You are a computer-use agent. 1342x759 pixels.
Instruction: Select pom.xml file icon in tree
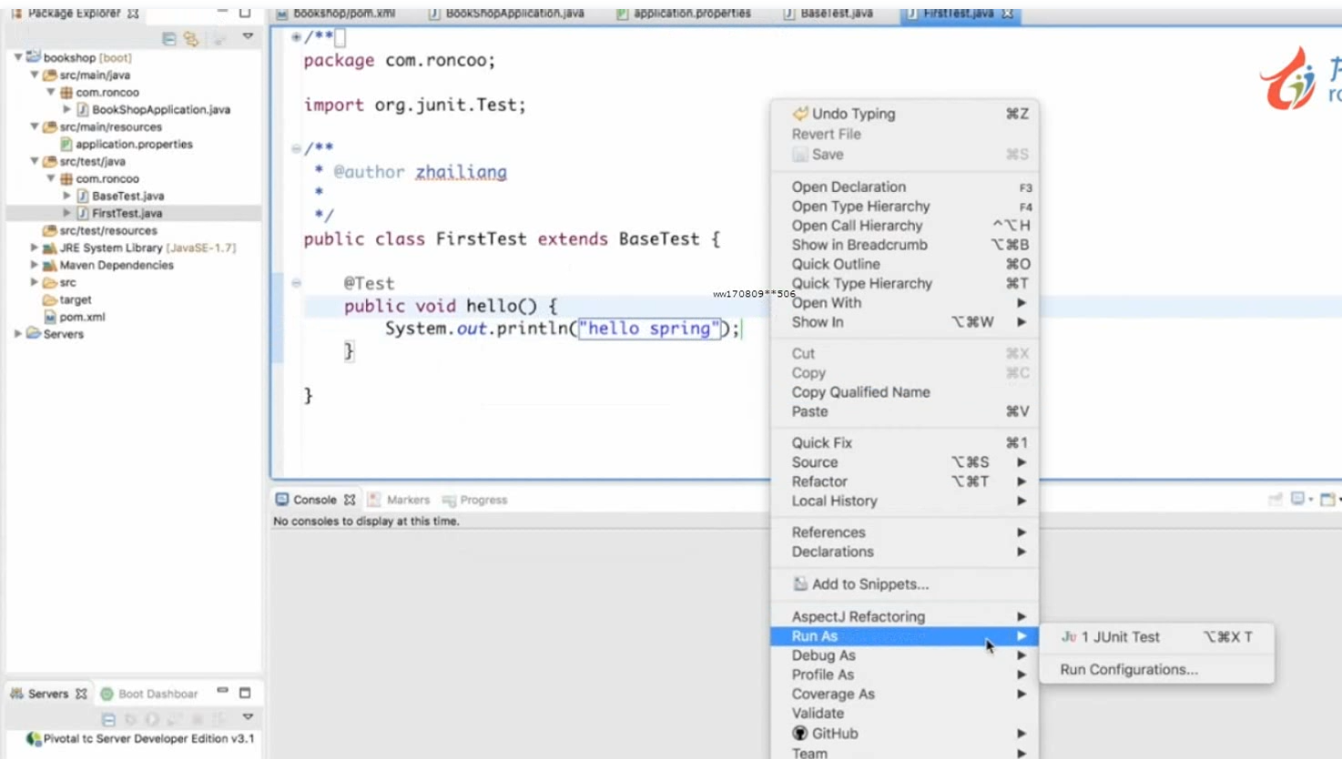[x=49, y=317]
